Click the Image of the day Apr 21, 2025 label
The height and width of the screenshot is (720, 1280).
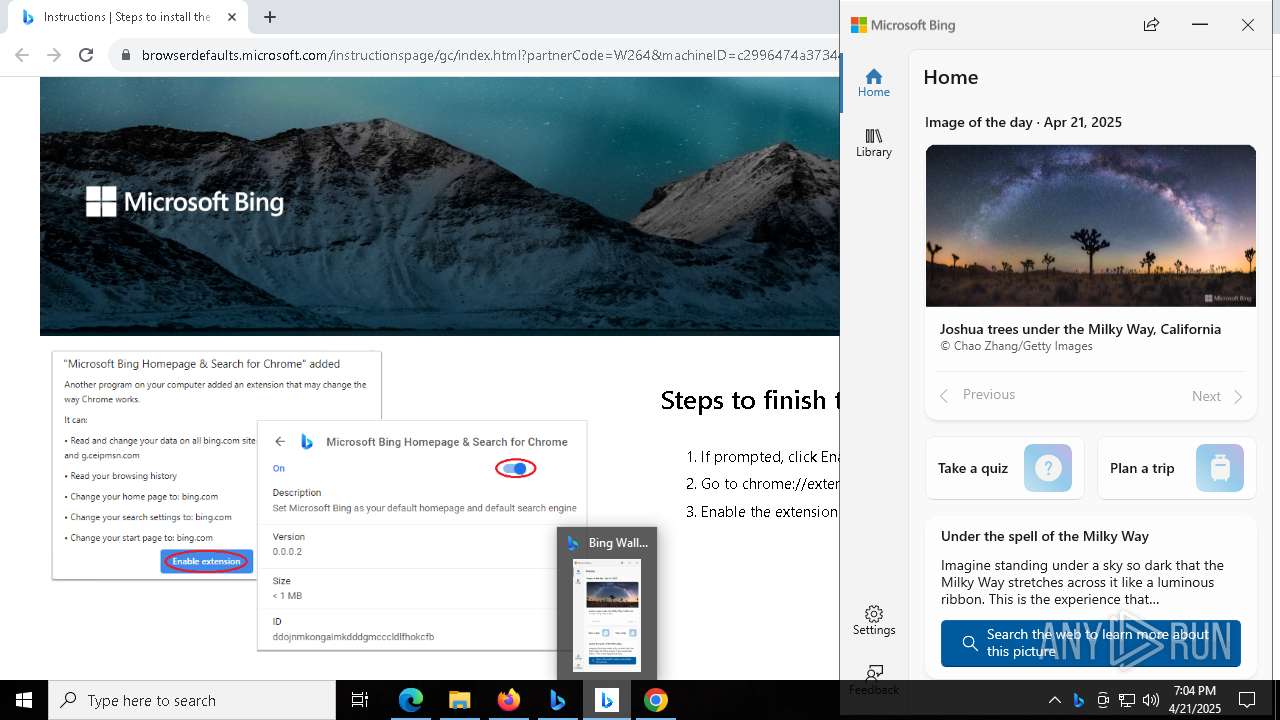(x=1023, y=122)
